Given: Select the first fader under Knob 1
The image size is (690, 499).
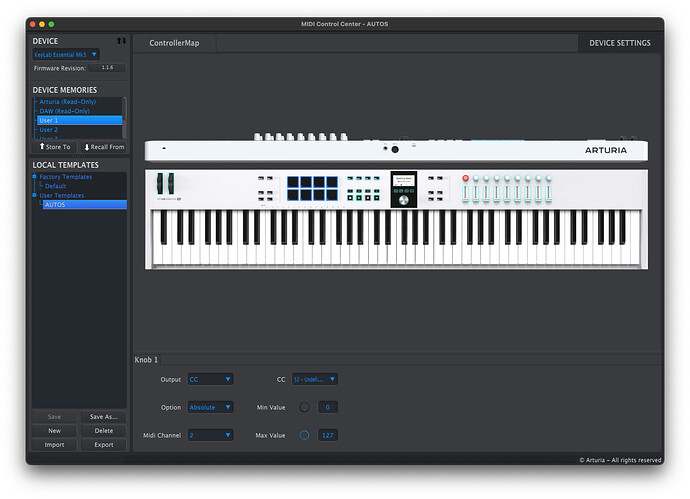Looking at the screenshot, I should (465, 194).
